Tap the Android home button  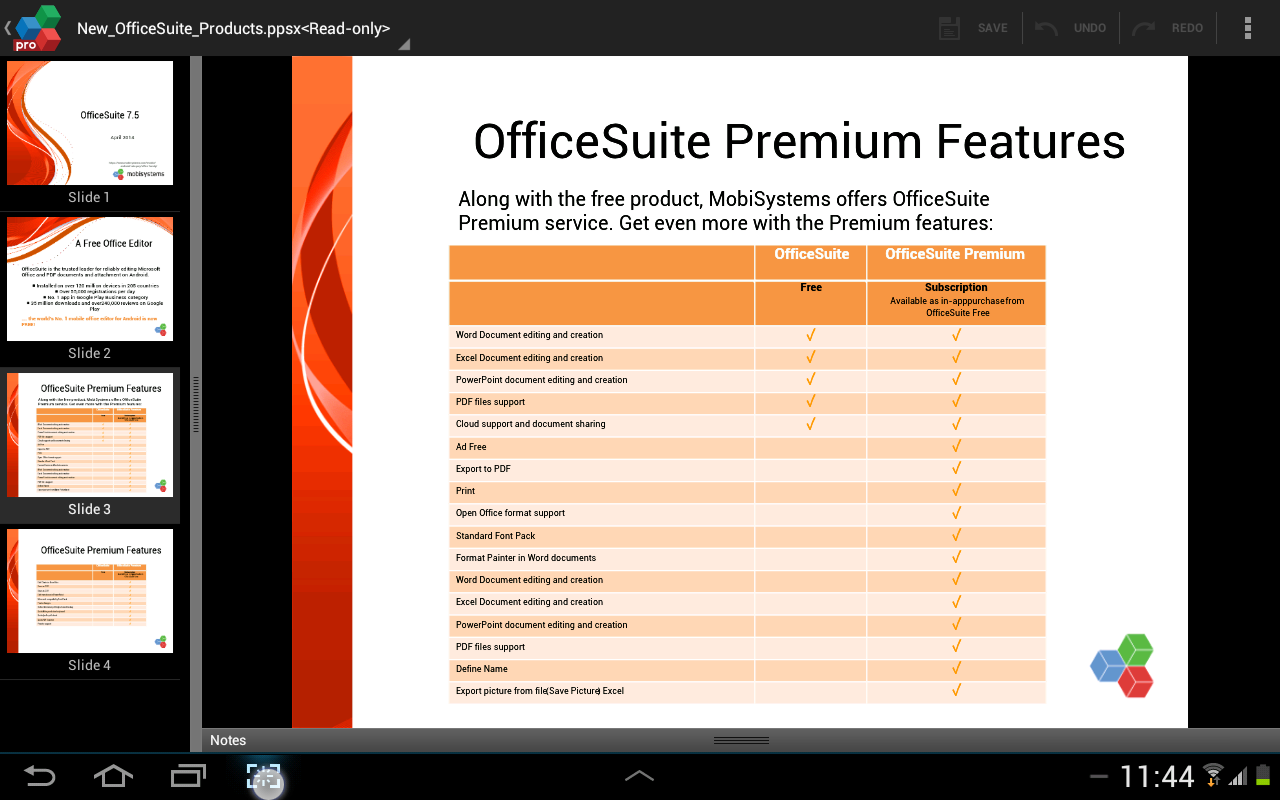point(113,776)
